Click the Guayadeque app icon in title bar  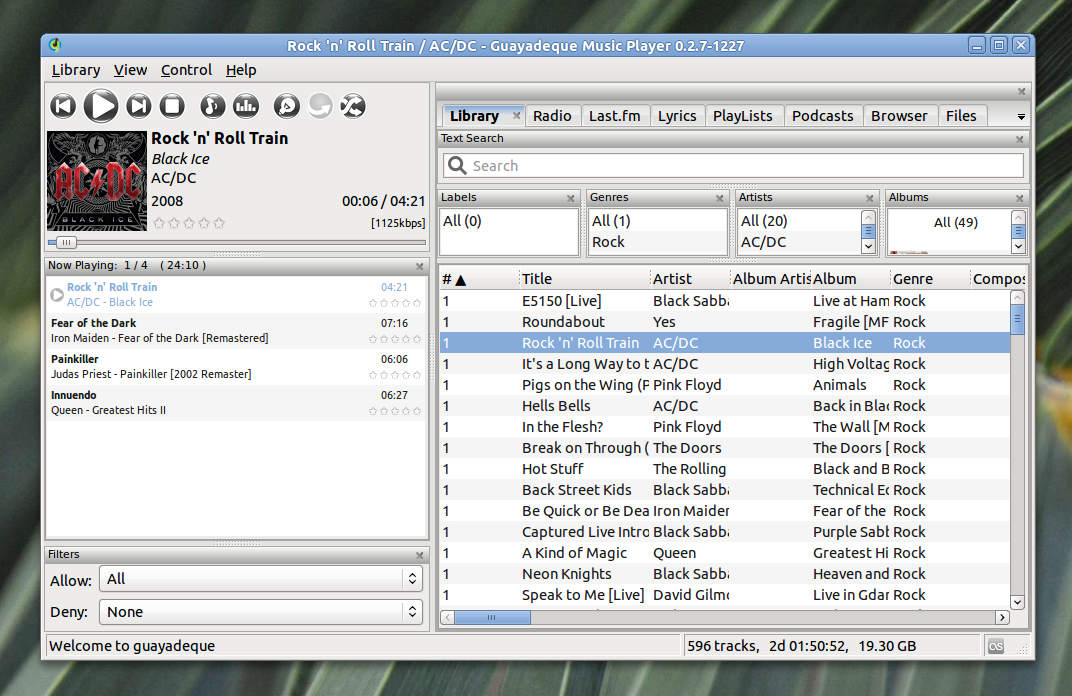55,45
